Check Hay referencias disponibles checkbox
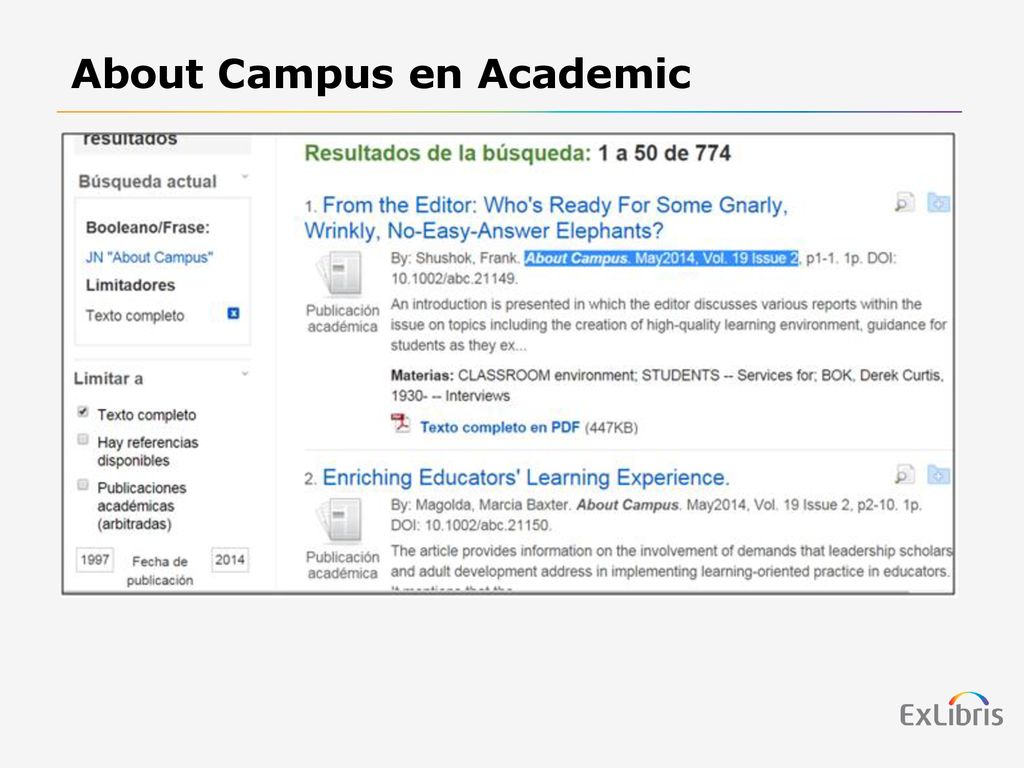The height and width of the screenshot is (768, 1024). click(x=82, y=439)
